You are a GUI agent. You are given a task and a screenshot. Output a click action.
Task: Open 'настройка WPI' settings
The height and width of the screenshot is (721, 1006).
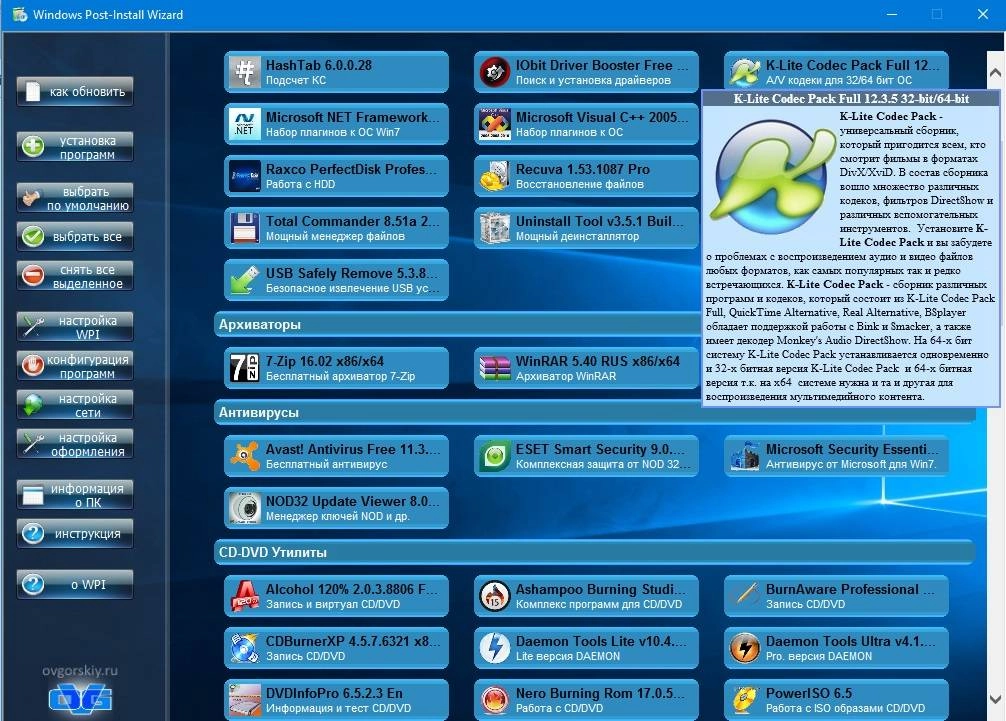point(75,327)
